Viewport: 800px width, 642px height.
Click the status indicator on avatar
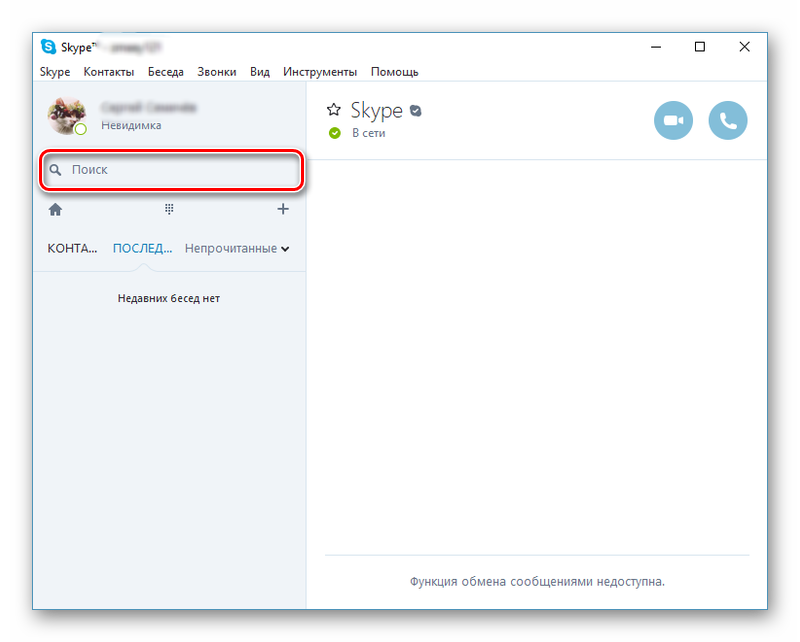tap(81, 130)
